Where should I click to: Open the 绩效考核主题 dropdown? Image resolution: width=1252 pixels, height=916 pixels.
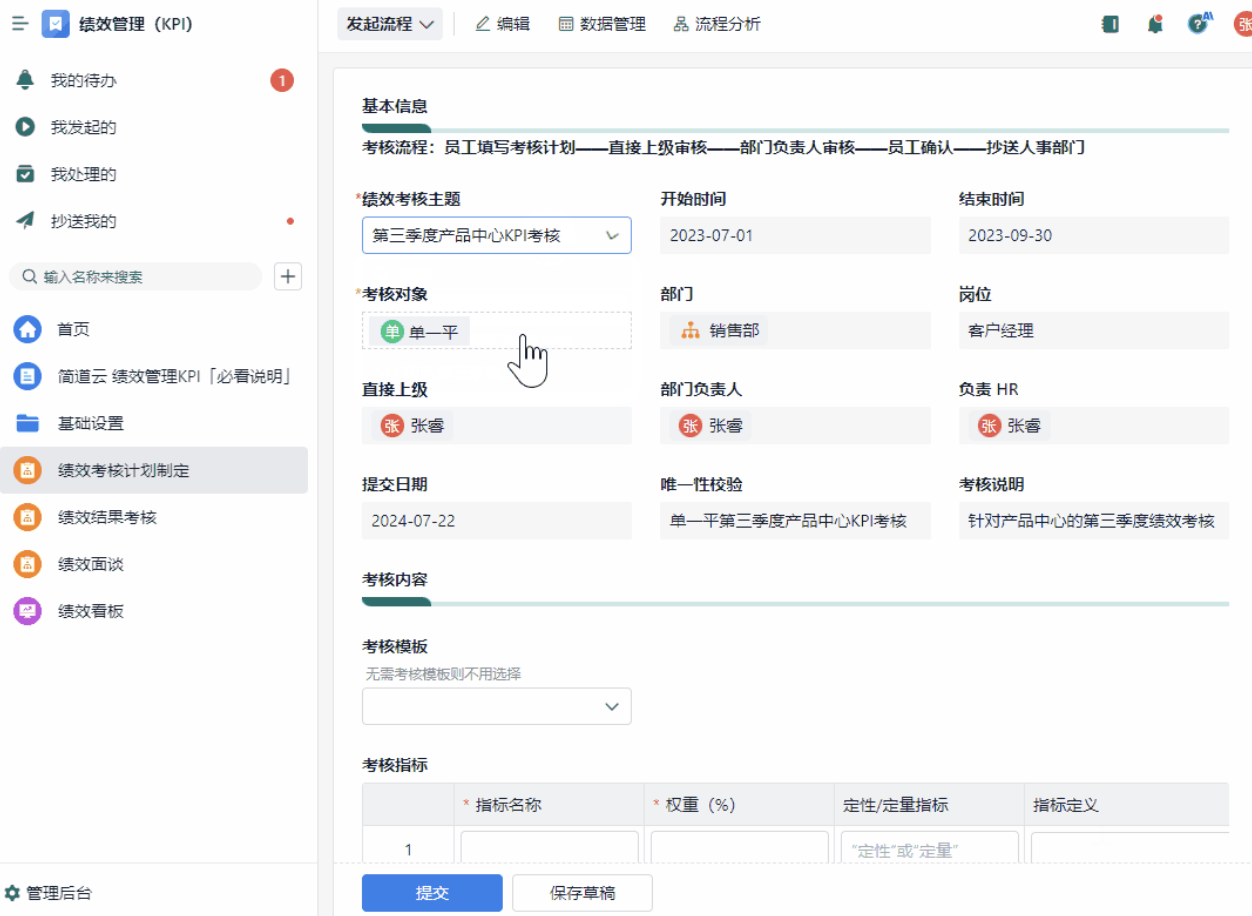tap(496, 236)
